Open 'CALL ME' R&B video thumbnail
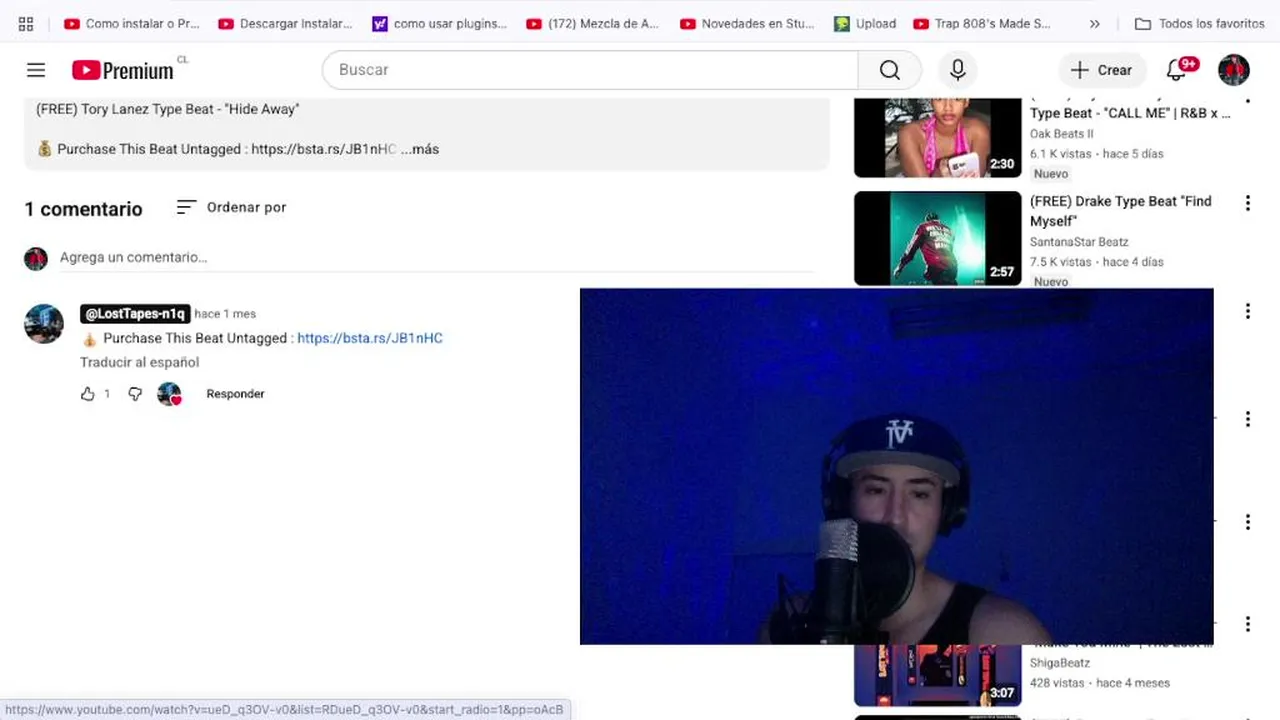 (x=937, y=137)
